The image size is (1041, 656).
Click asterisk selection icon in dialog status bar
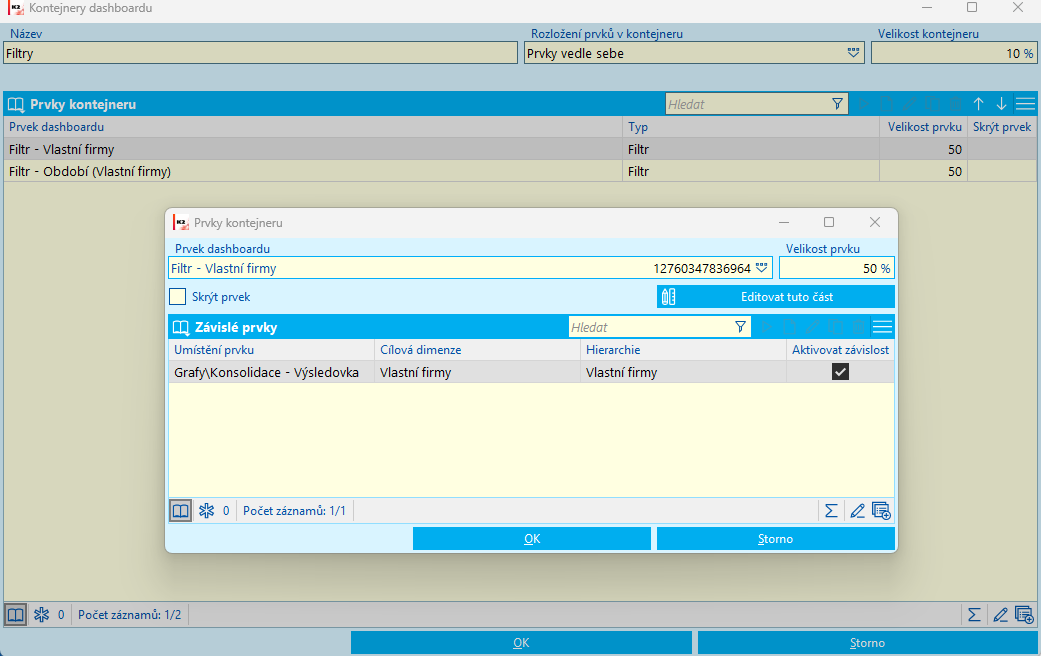coord(206,511)
